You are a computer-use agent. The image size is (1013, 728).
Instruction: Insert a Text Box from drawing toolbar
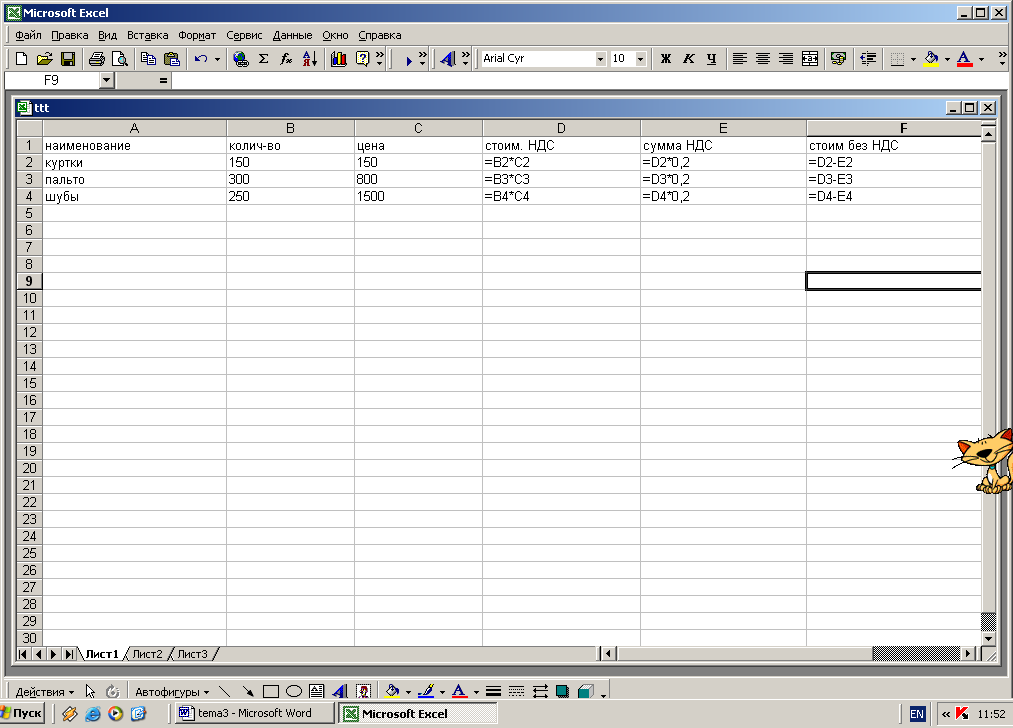[x=317, y=692]
